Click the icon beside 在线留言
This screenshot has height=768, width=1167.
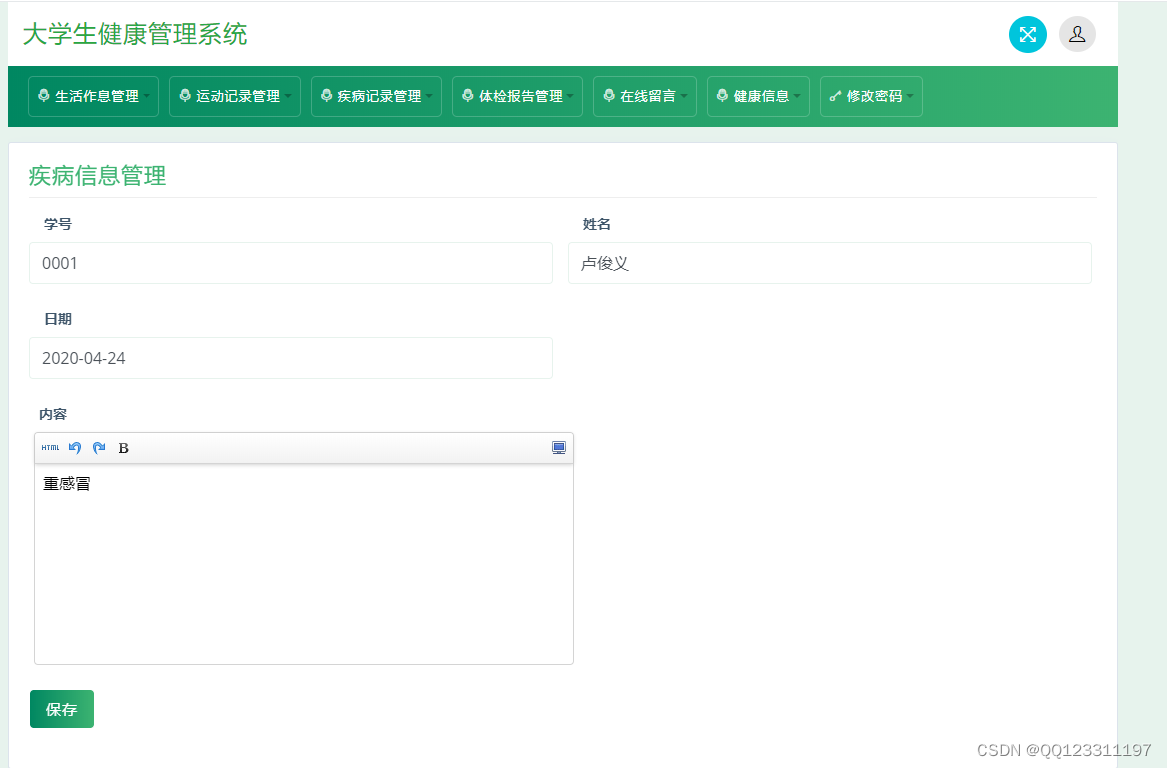(x=609, y=95)
